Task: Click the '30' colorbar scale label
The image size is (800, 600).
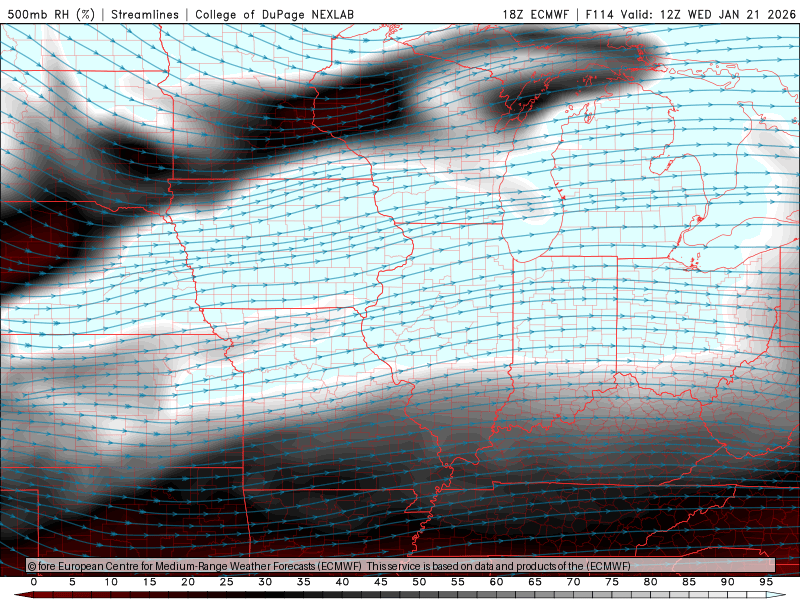Action: [265, 582]
